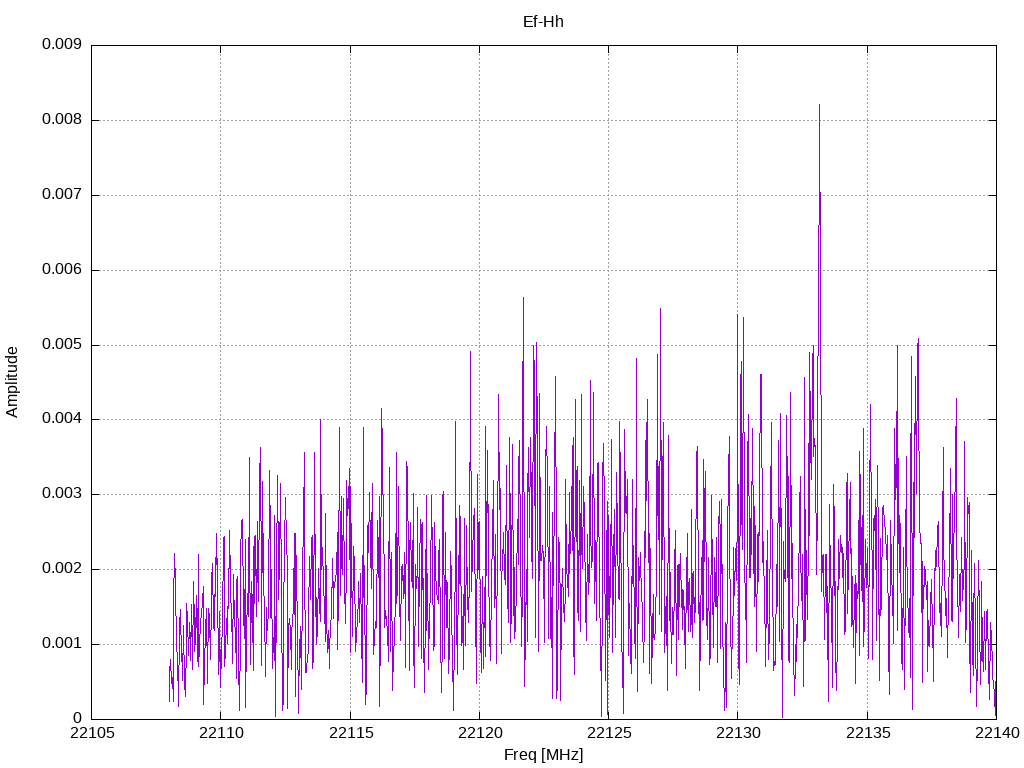Click the 0.005 y-axis tick label
This screenshot has height=768, width=1024.
62,345
